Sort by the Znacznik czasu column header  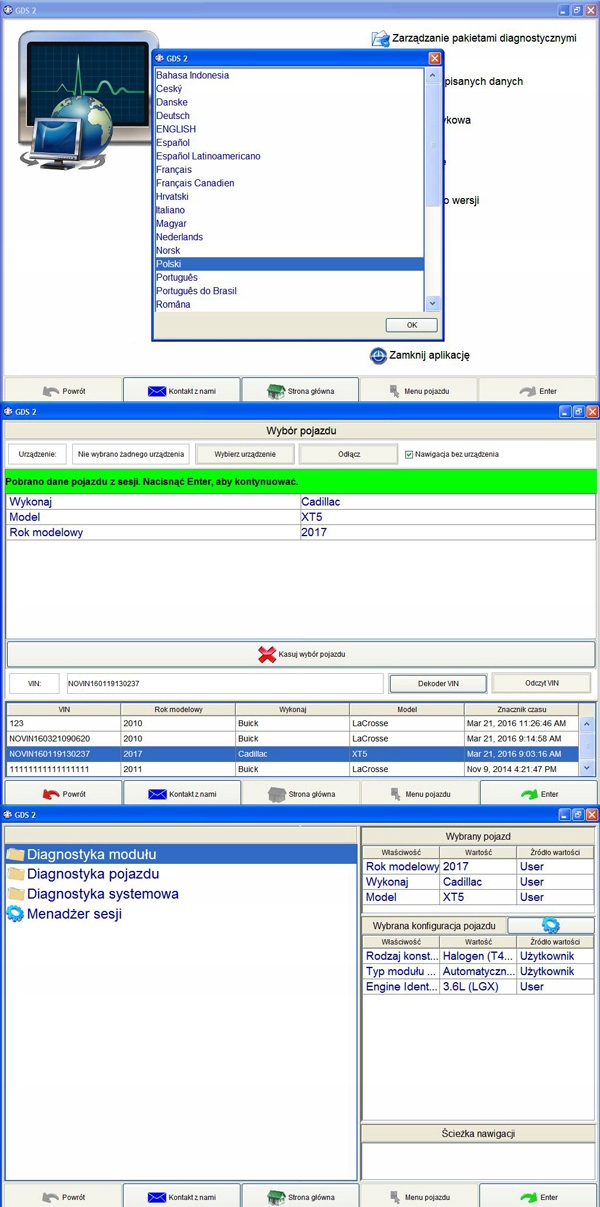click(520, 709)
